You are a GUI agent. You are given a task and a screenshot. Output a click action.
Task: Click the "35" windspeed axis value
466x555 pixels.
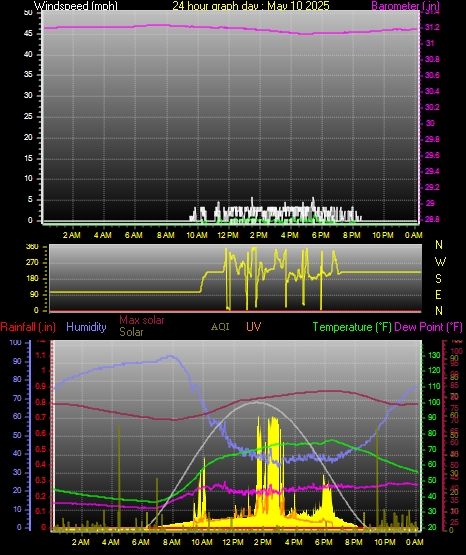(x=28, y=75)
